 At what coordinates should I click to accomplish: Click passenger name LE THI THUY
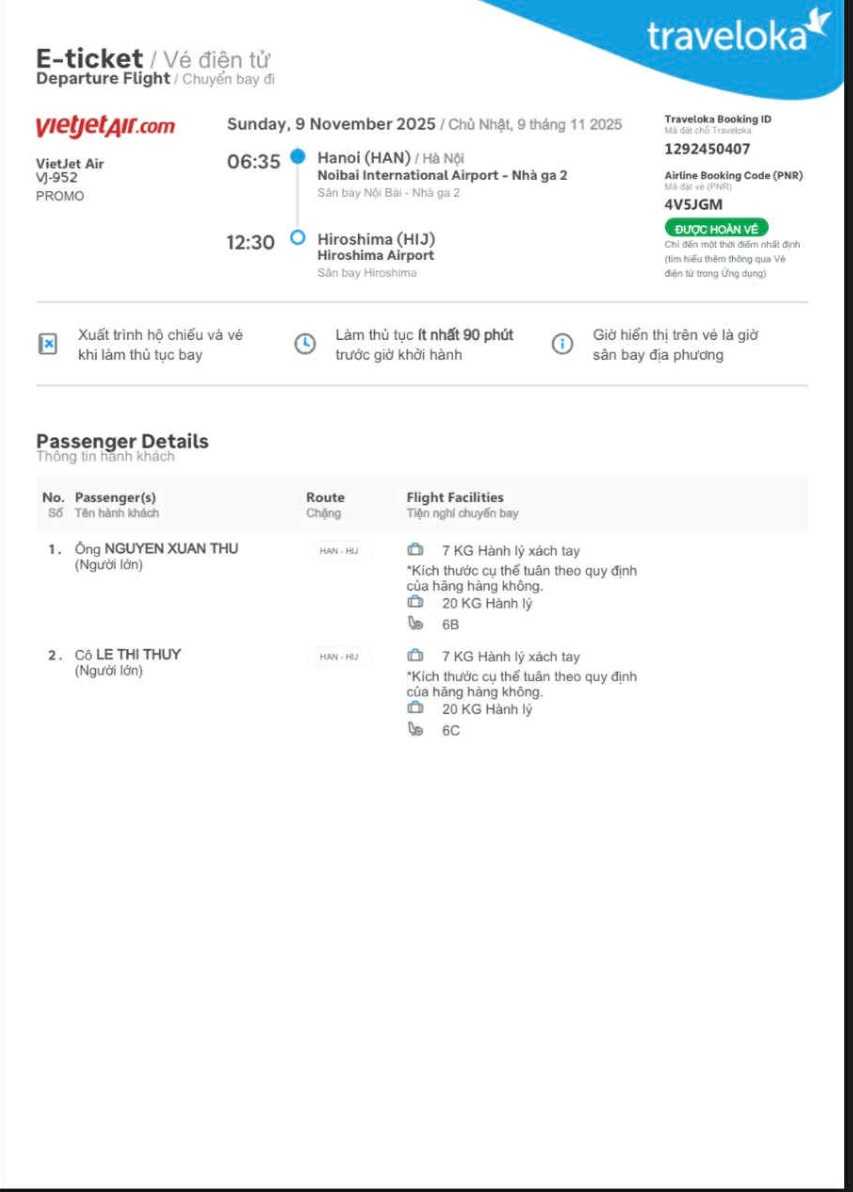138,655
